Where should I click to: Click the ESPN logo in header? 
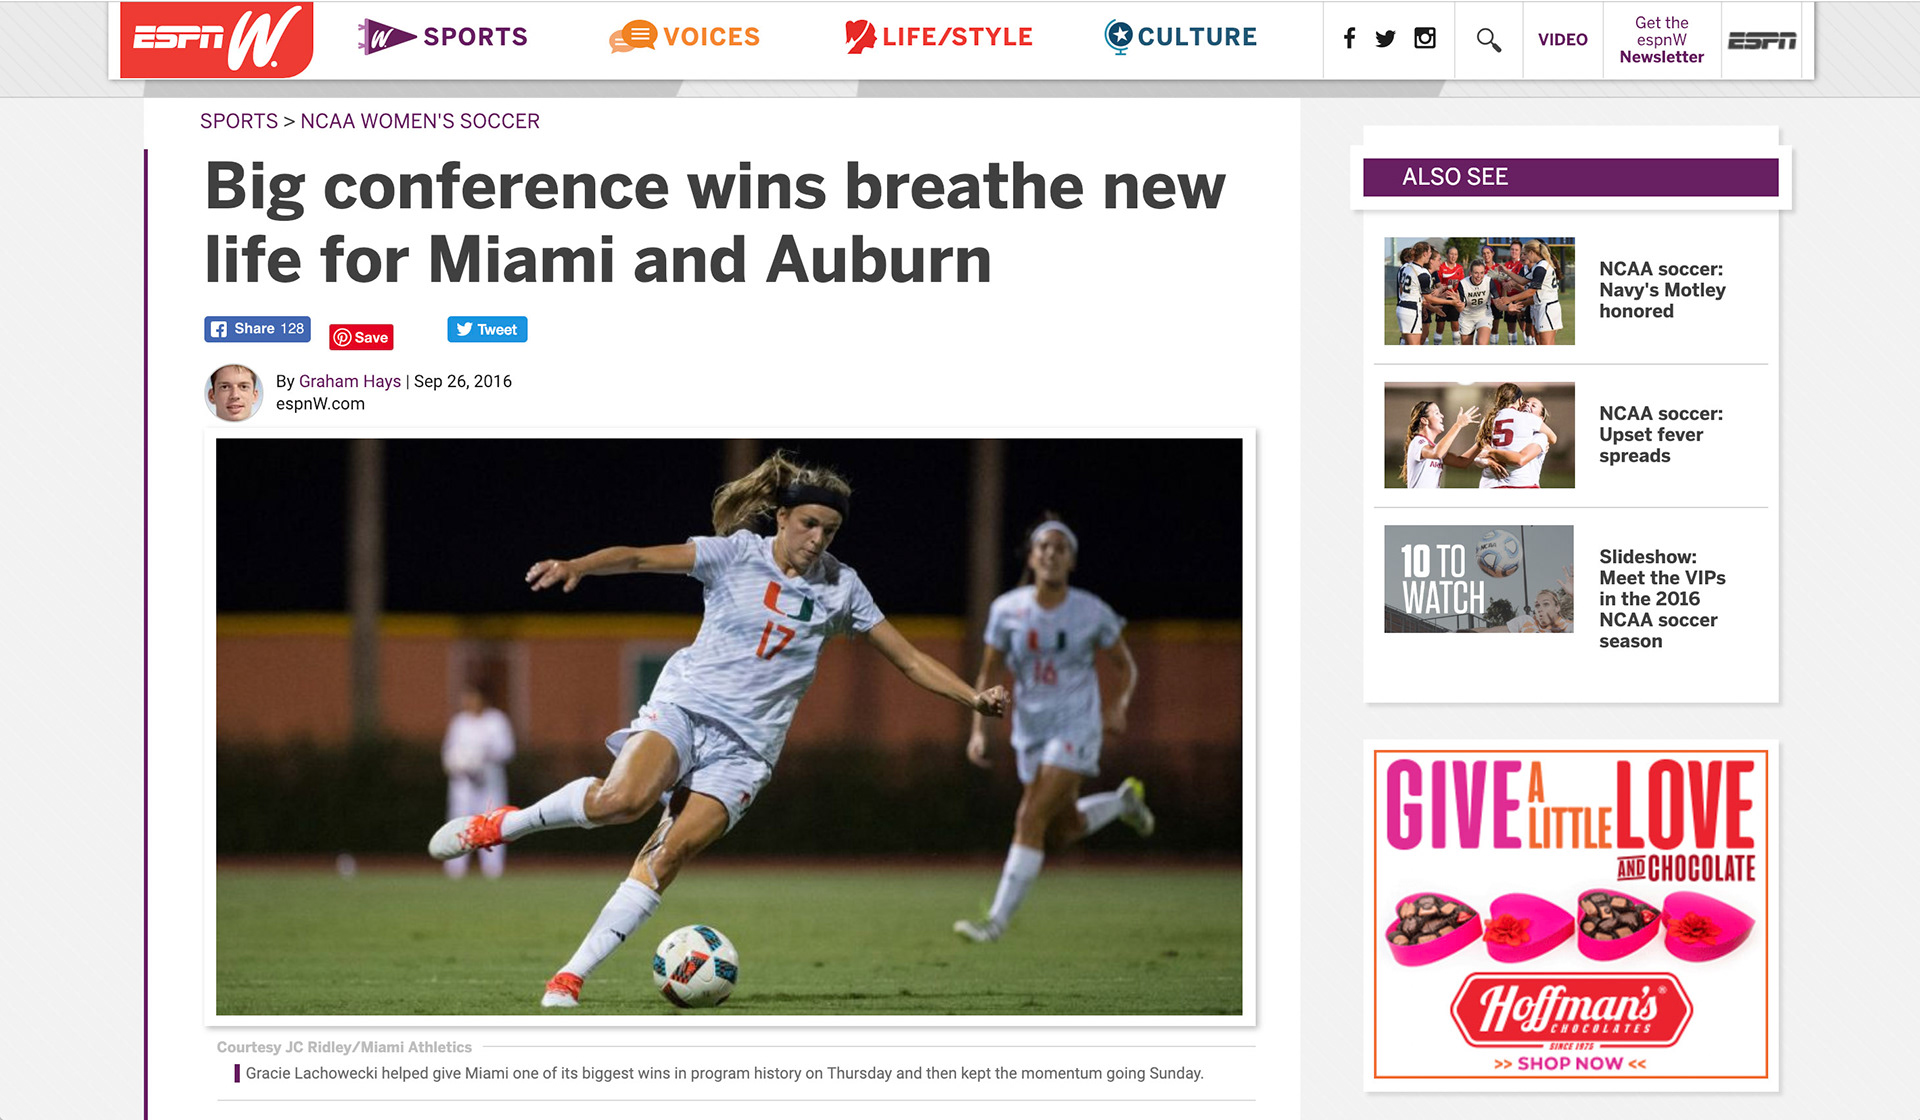[1762, 40]
